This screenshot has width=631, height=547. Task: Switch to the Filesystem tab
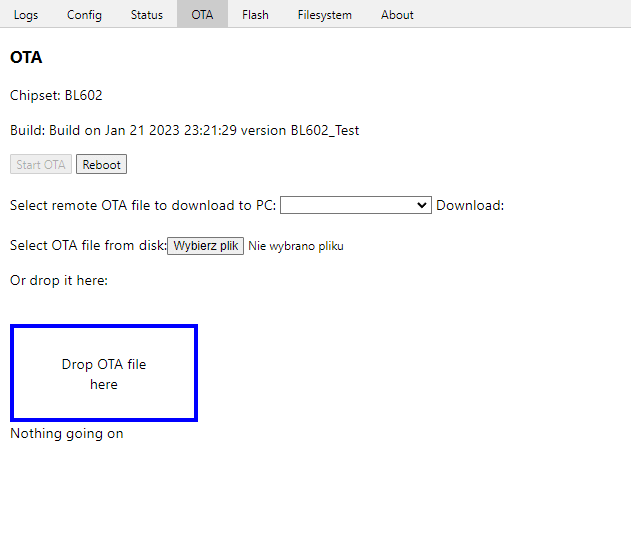[x=324, y=14]
